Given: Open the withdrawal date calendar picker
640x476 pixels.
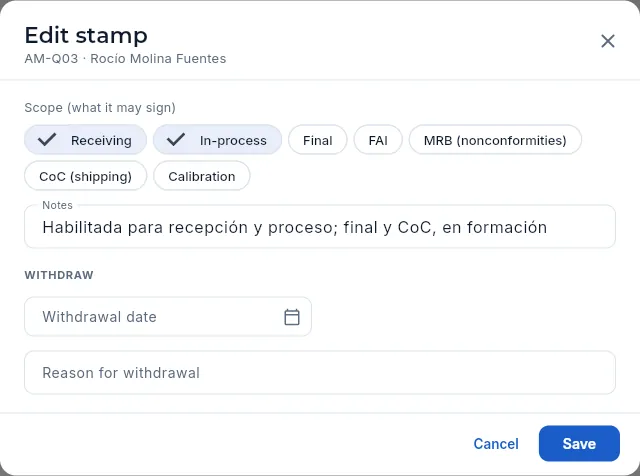Looking at the screenshot, I should click(292, 317).
